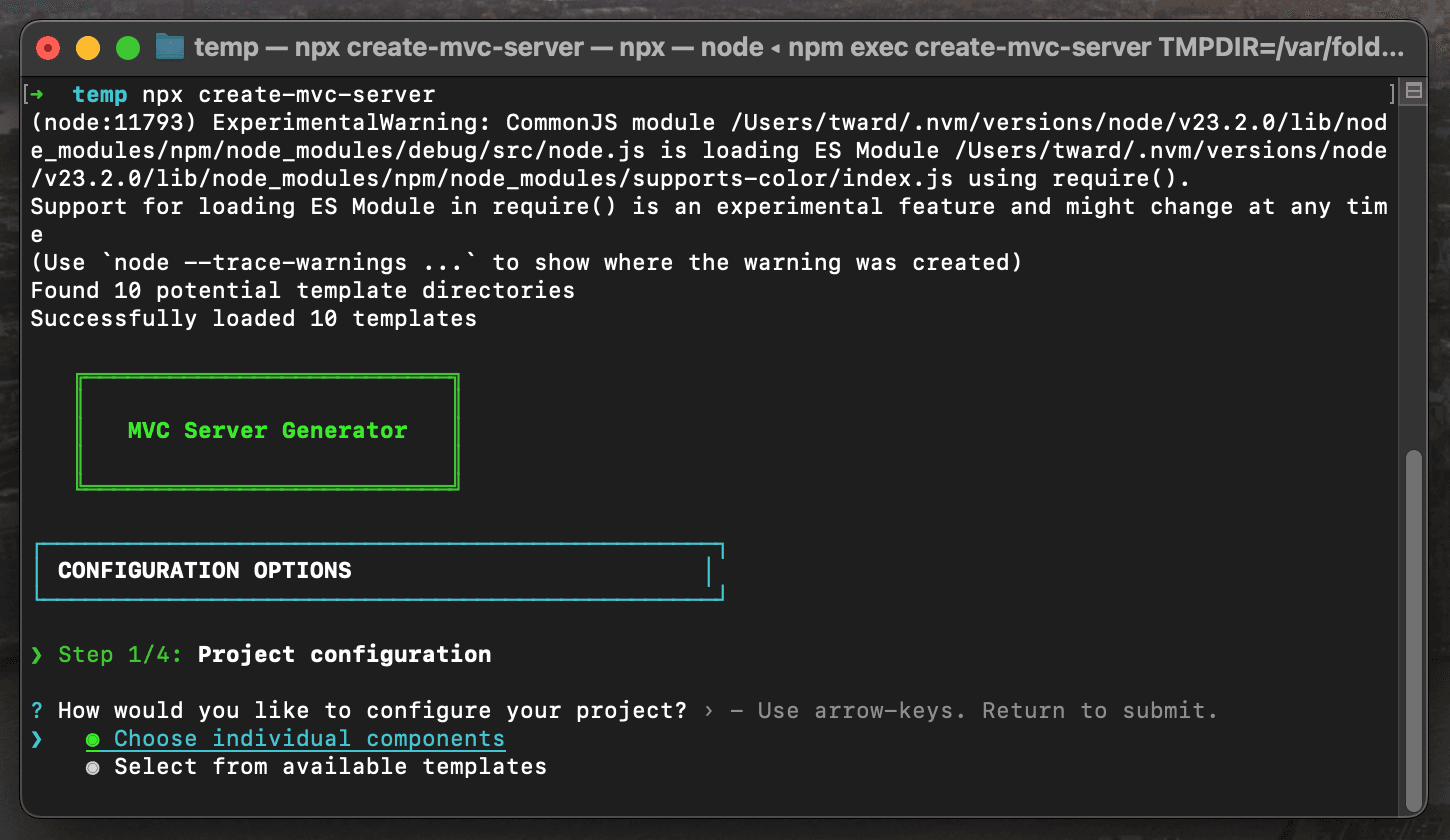1450x840 pixels.
Task: Click the 'CONFIGURATION OPTIONS' header box
Action: 204,570
